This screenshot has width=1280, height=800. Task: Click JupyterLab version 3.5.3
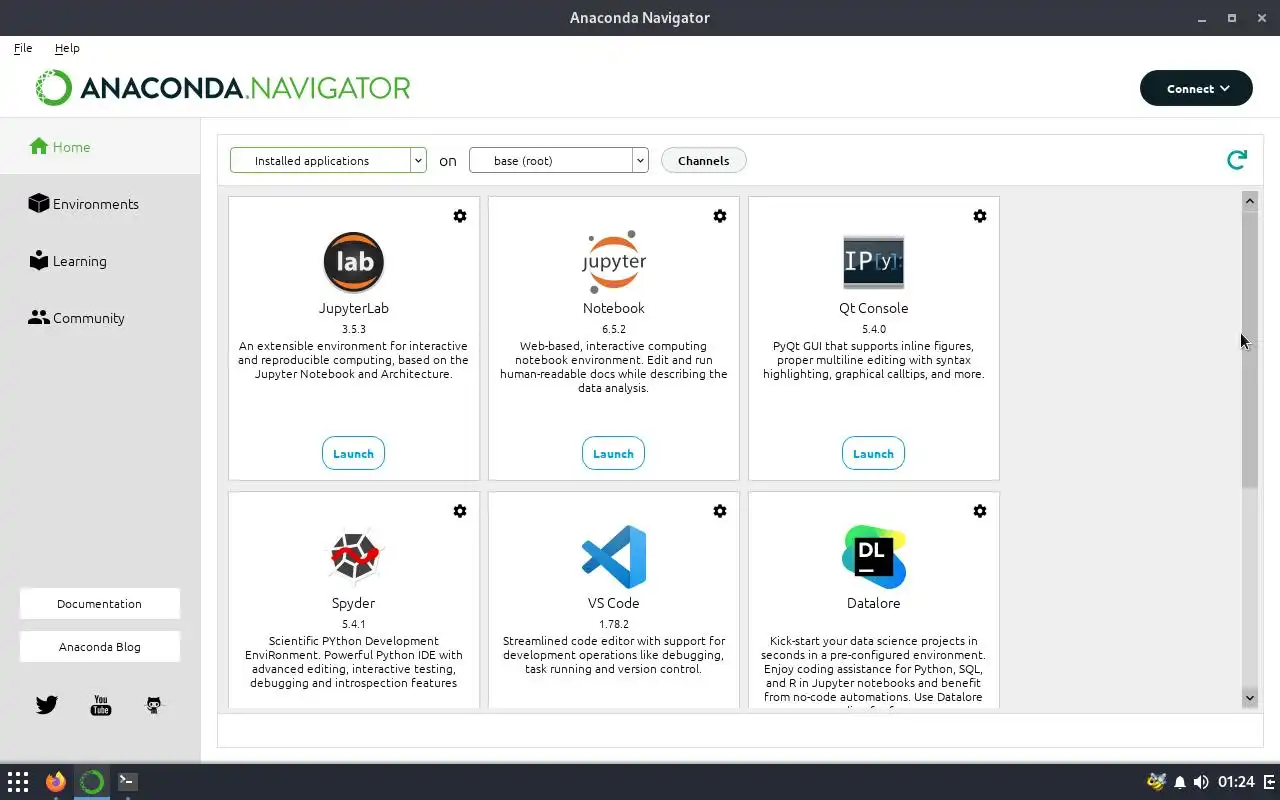354,329
